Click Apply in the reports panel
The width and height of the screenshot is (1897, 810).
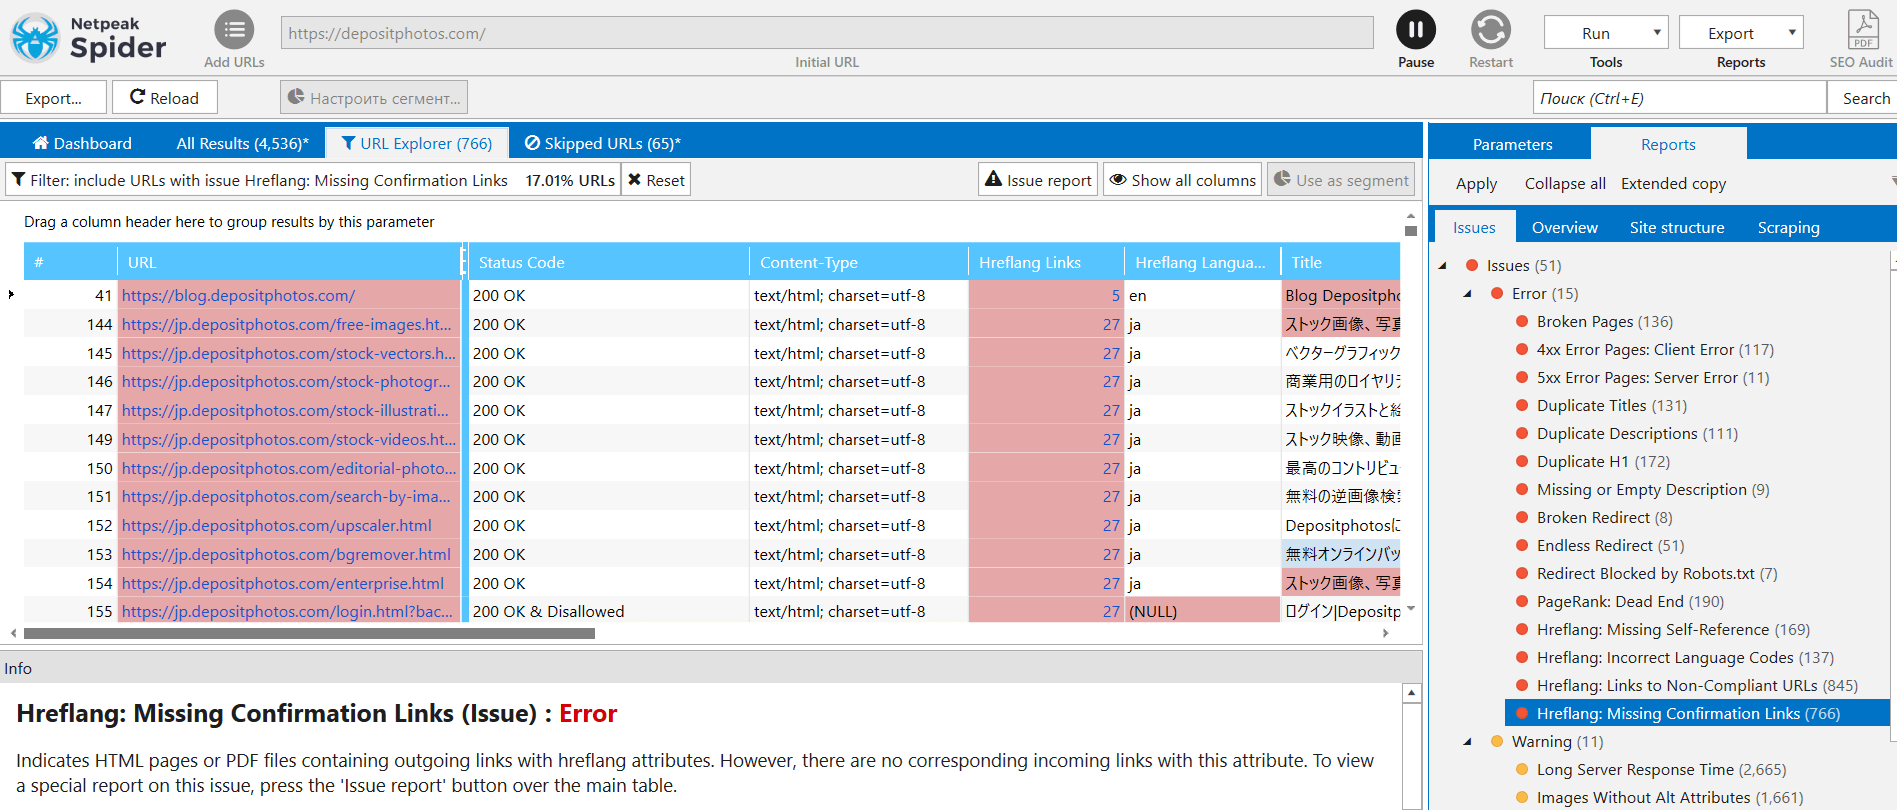tap(1476, 184)
